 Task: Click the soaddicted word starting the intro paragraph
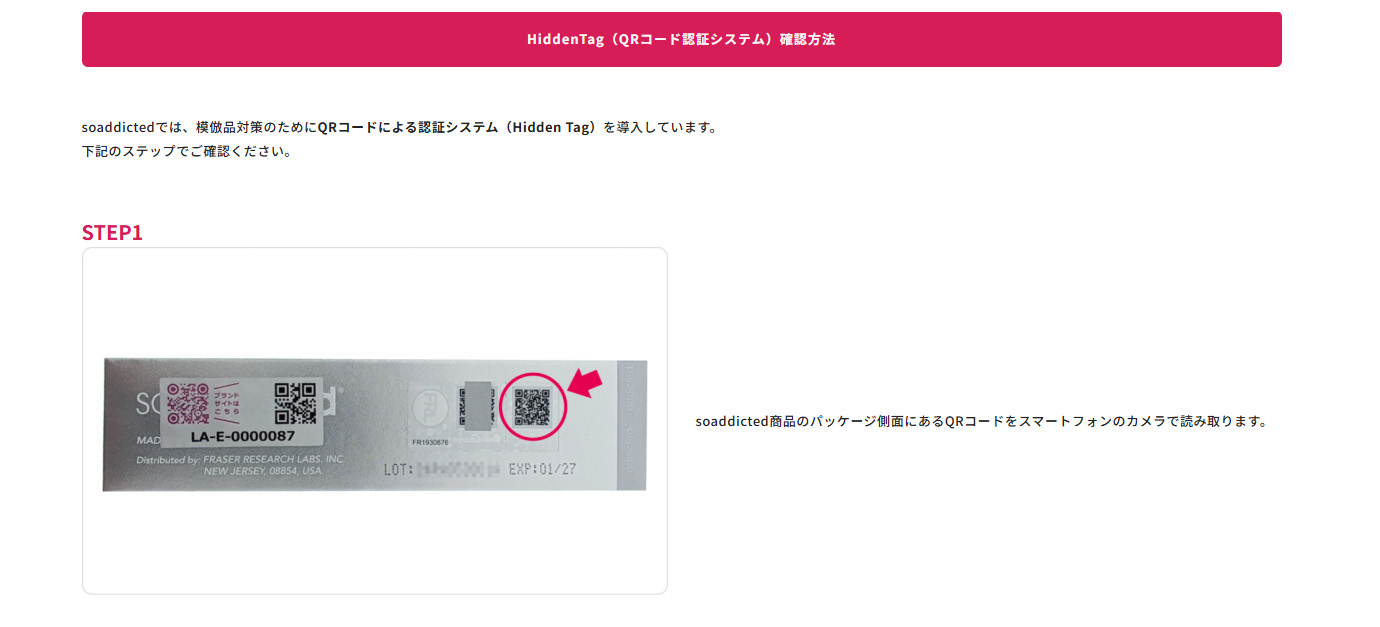pos(118,128)
